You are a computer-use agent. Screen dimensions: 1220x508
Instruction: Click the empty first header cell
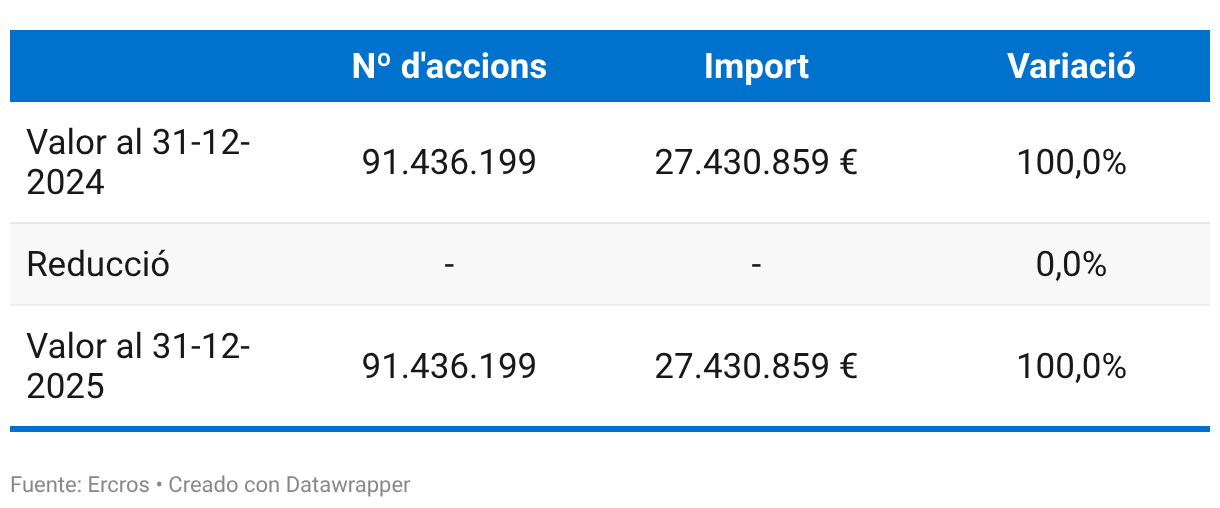pyautogui.click(x=160, y=66)
